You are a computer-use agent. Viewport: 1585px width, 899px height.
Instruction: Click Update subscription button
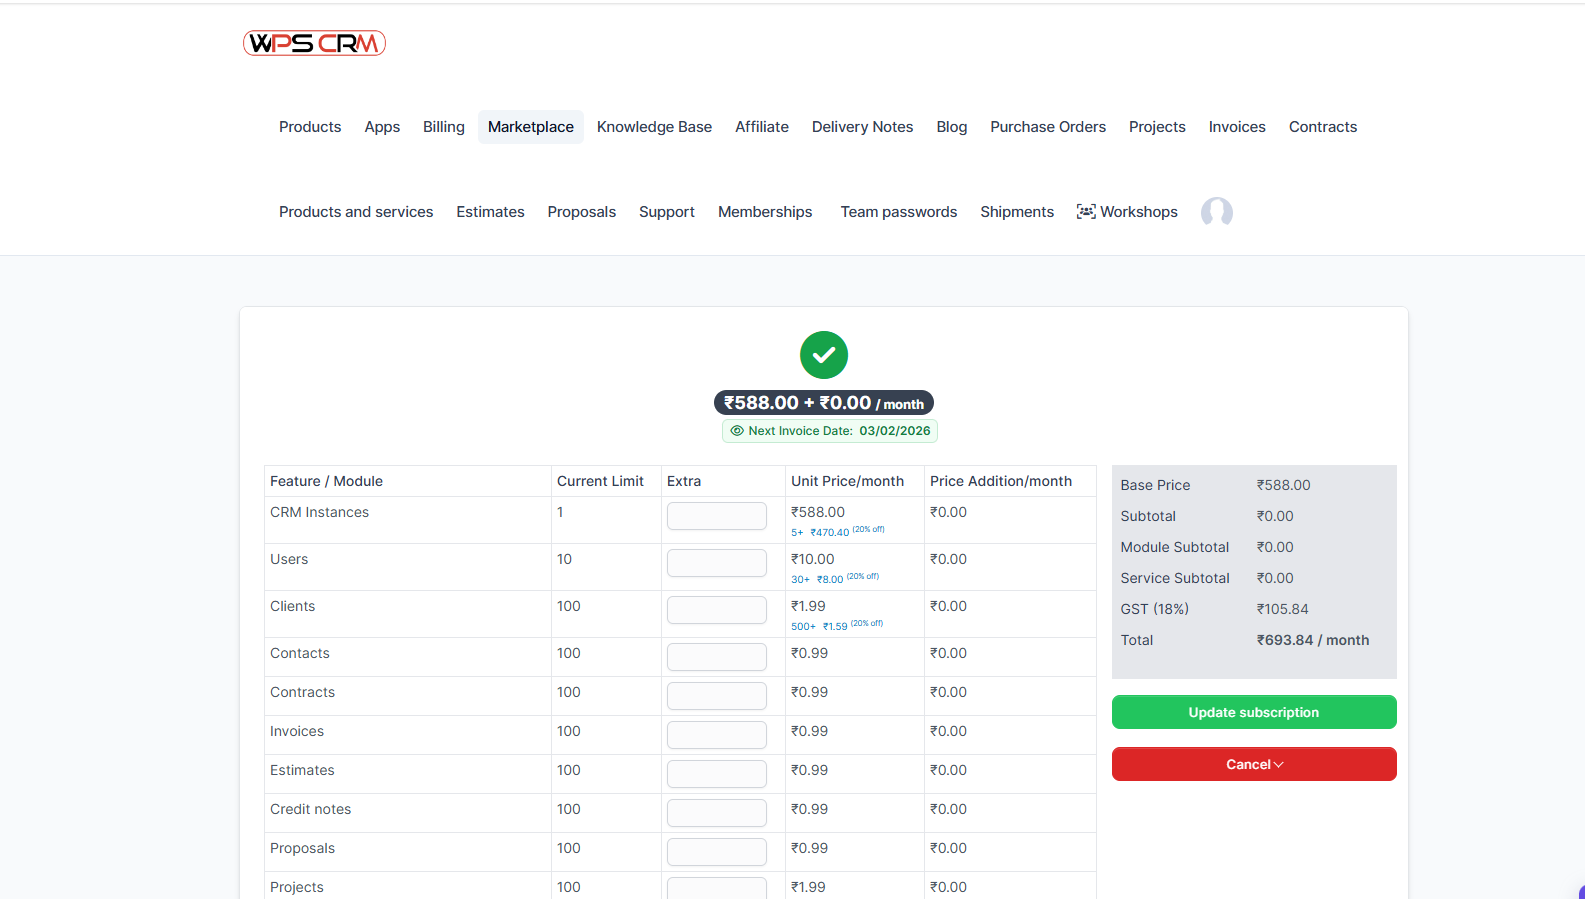tap(1253, 712)
